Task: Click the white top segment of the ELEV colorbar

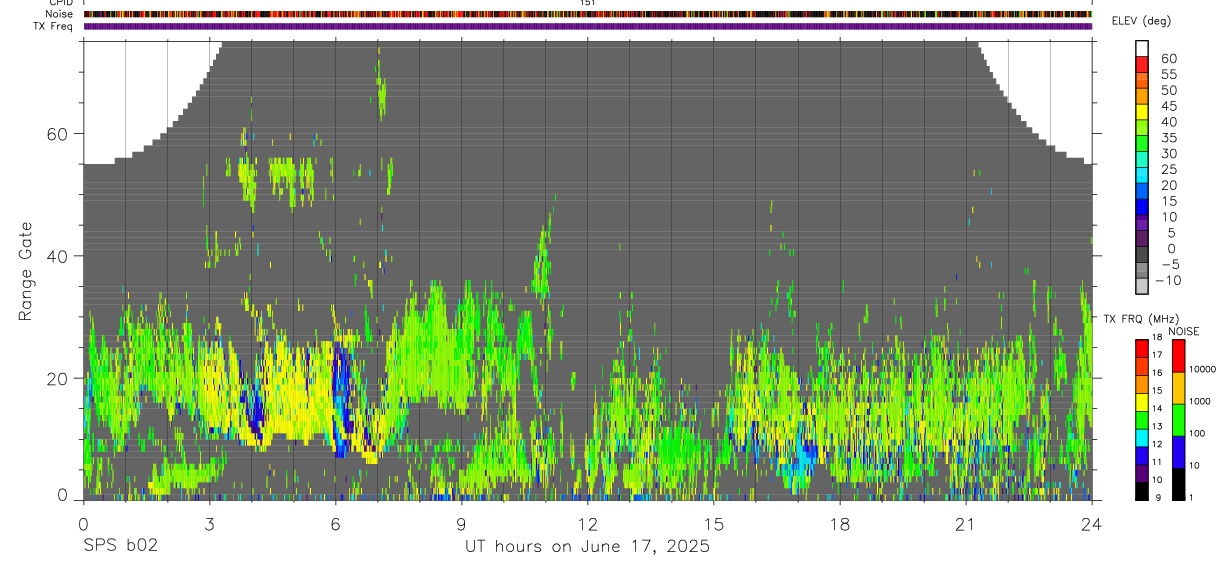Action: (1141, 48)
